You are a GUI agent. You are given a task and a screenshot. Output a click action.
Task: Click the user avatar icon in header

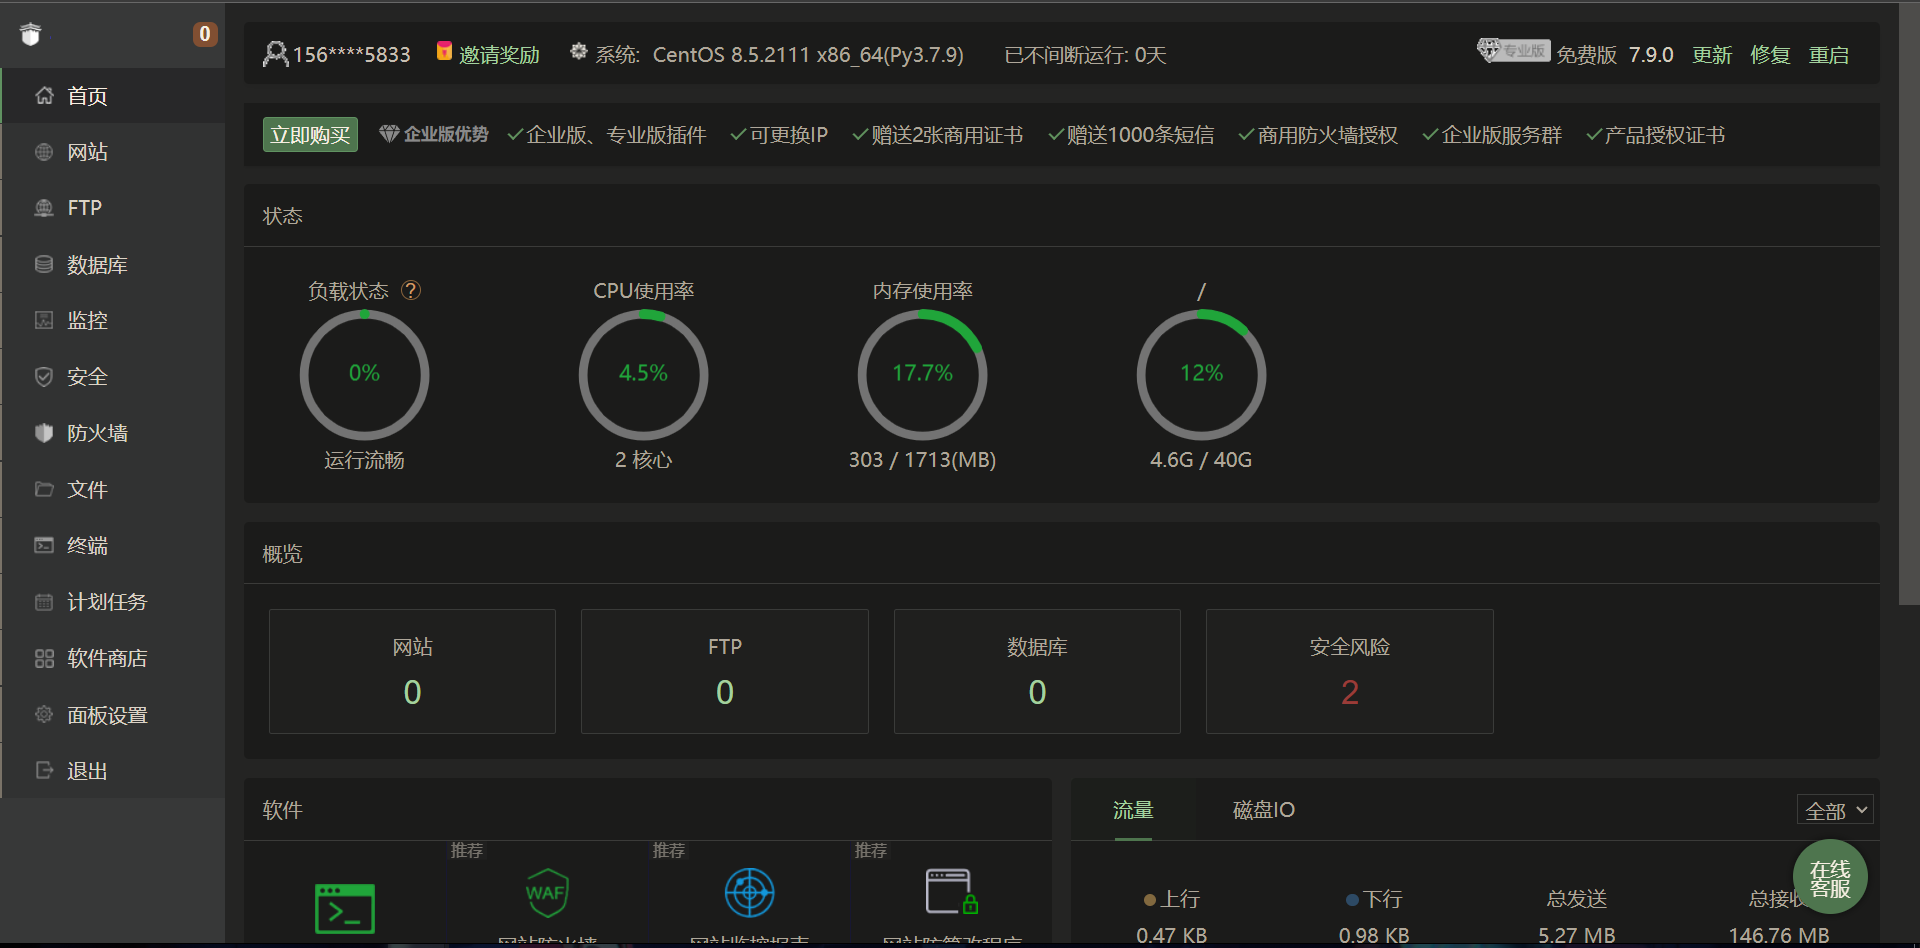pyautogui.click(x=275, y=54)
